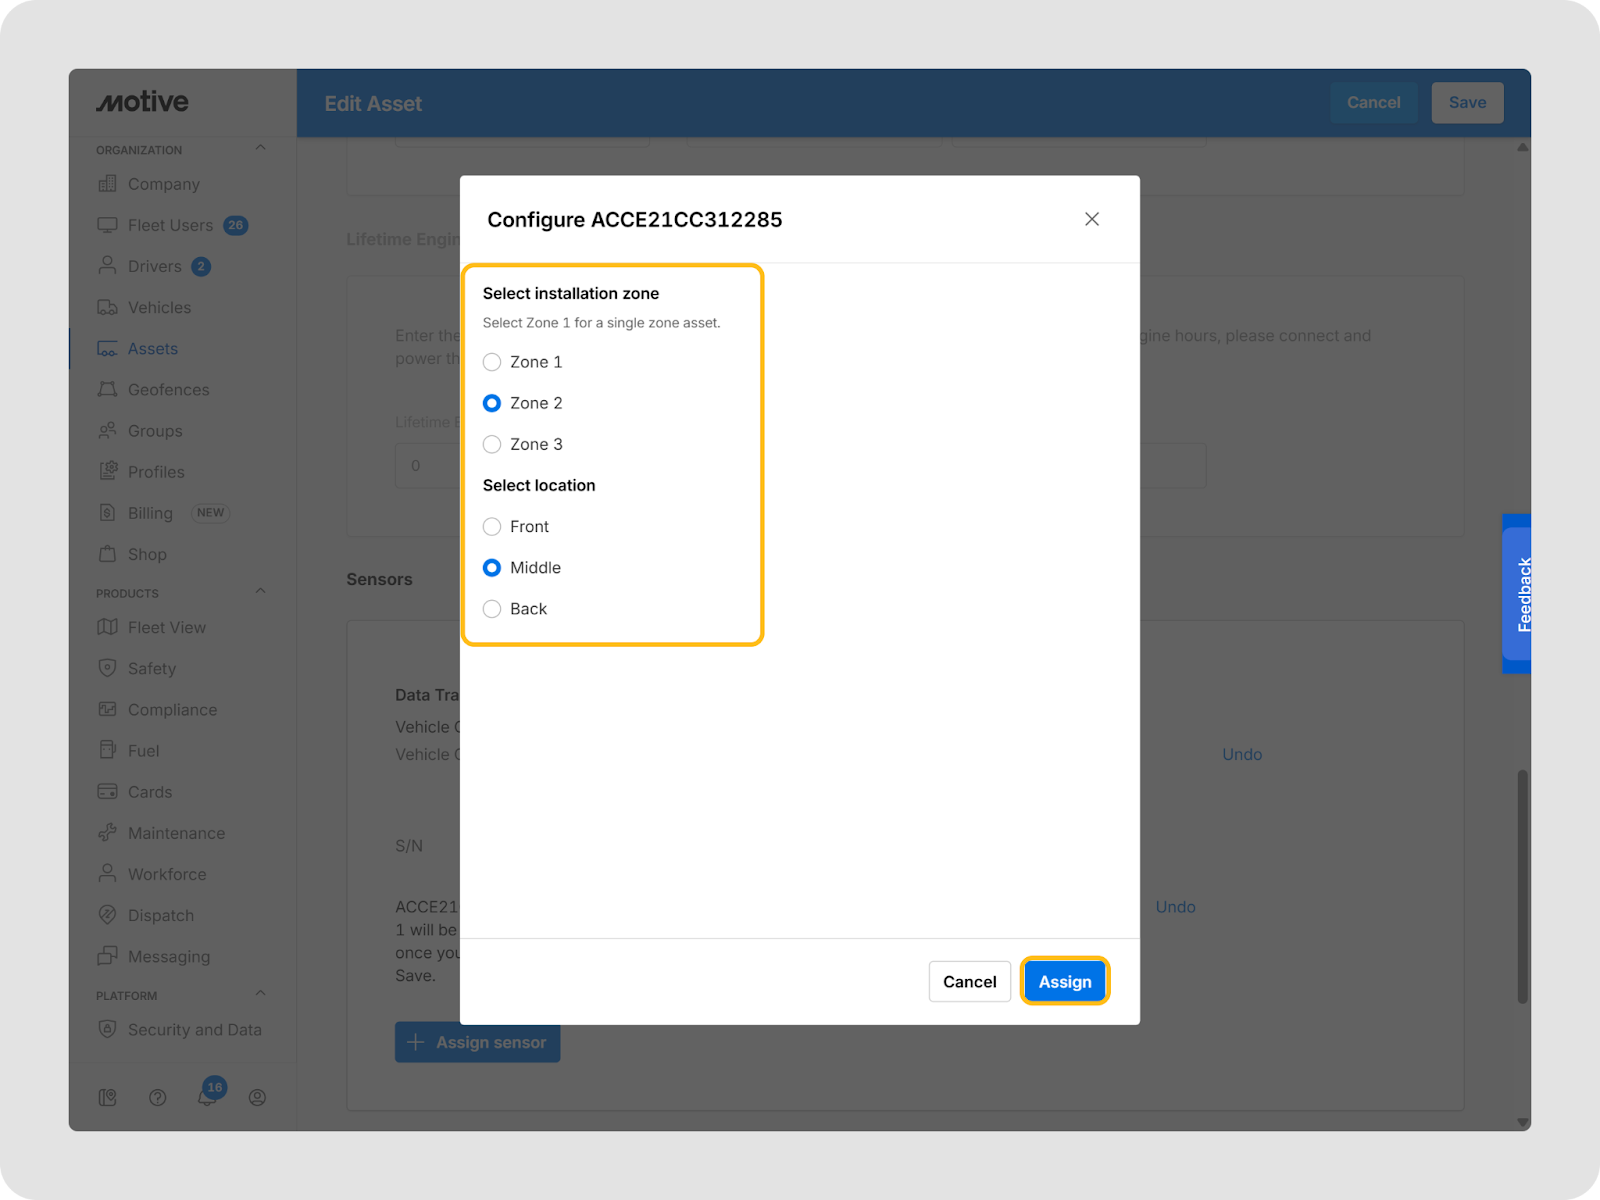Click the Assign button
The width and height of the screenshot is (1600, 1200).
(x=1064, y=982)
